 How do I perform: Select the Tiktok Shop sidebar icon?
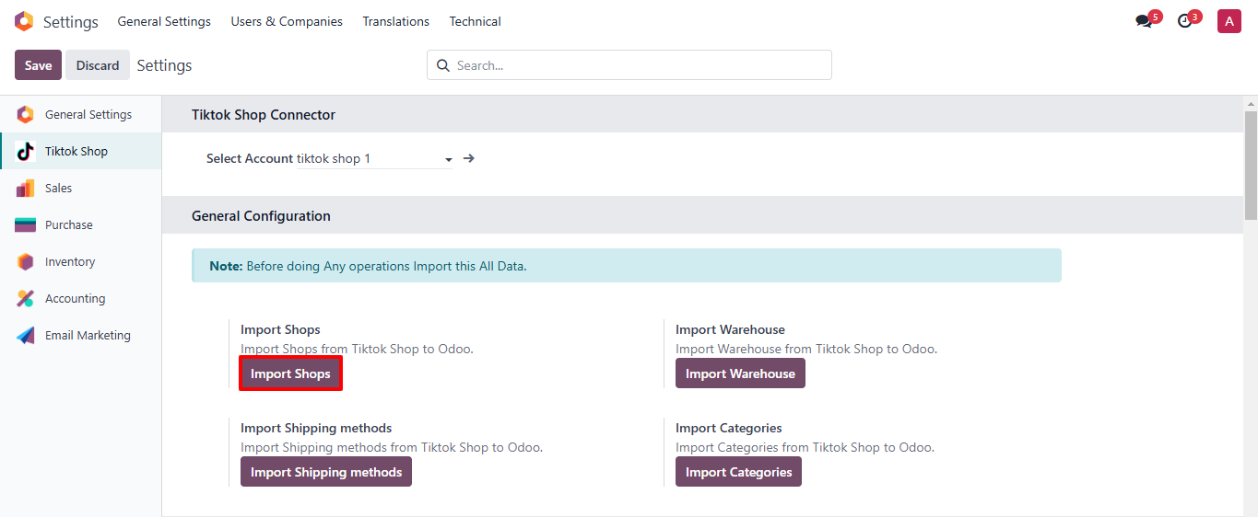[25, 152]
